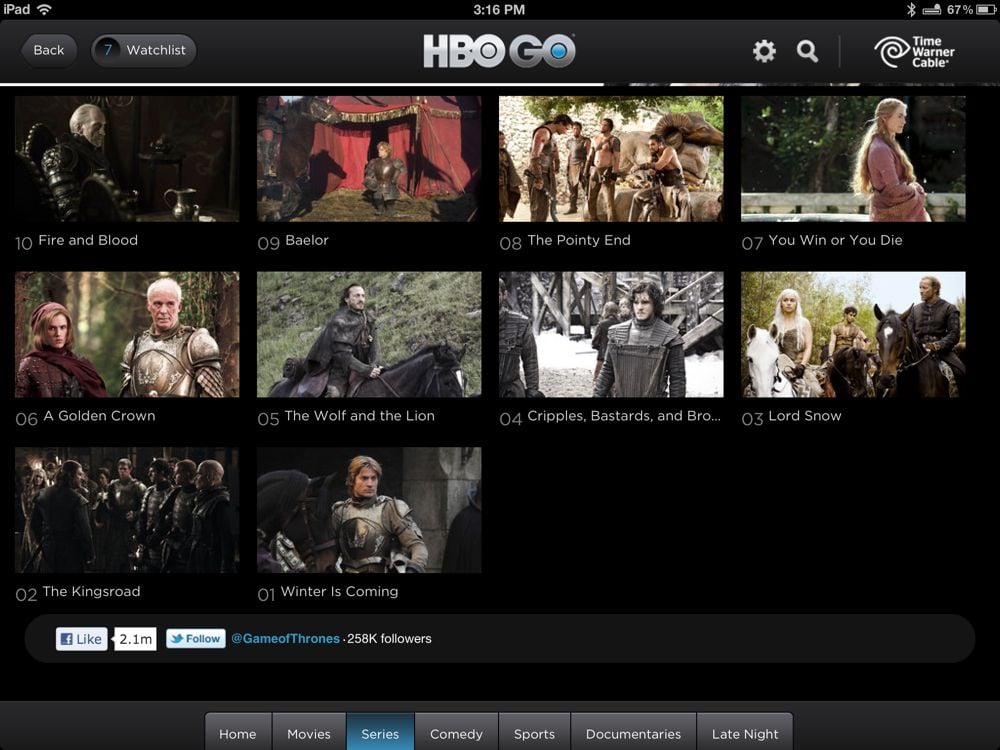Tap the HBO GO logo
1000x750 pixels.
point(499,50)
